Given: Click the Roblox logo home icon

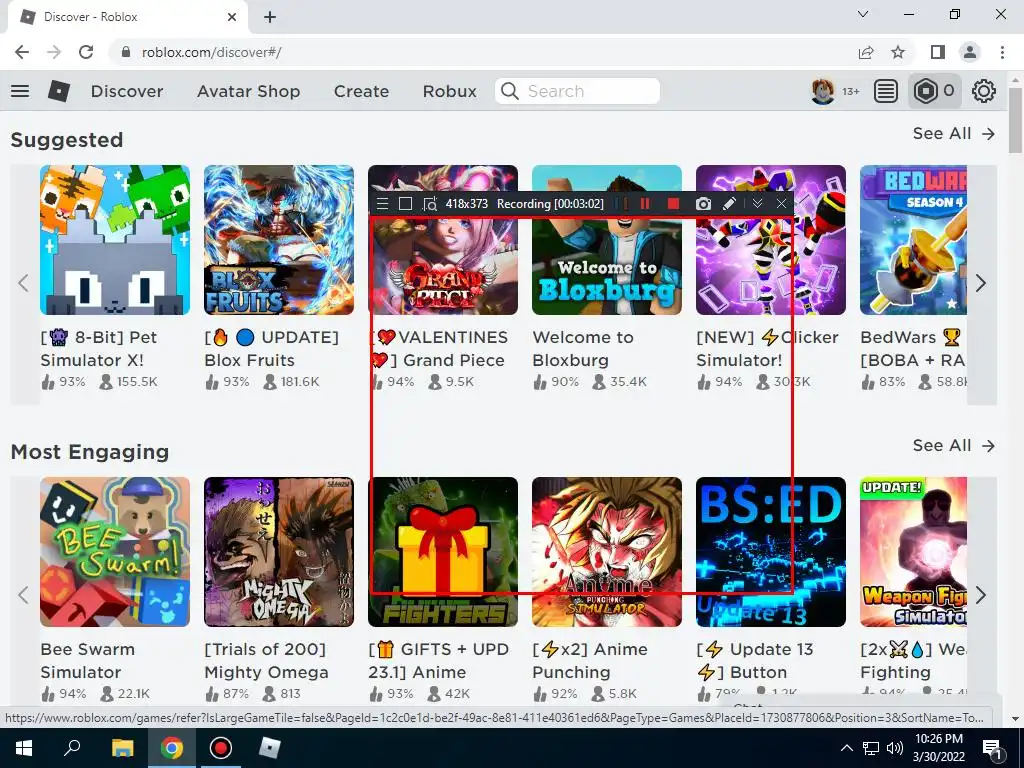Looking at the screenshot, I should (59, 91).
